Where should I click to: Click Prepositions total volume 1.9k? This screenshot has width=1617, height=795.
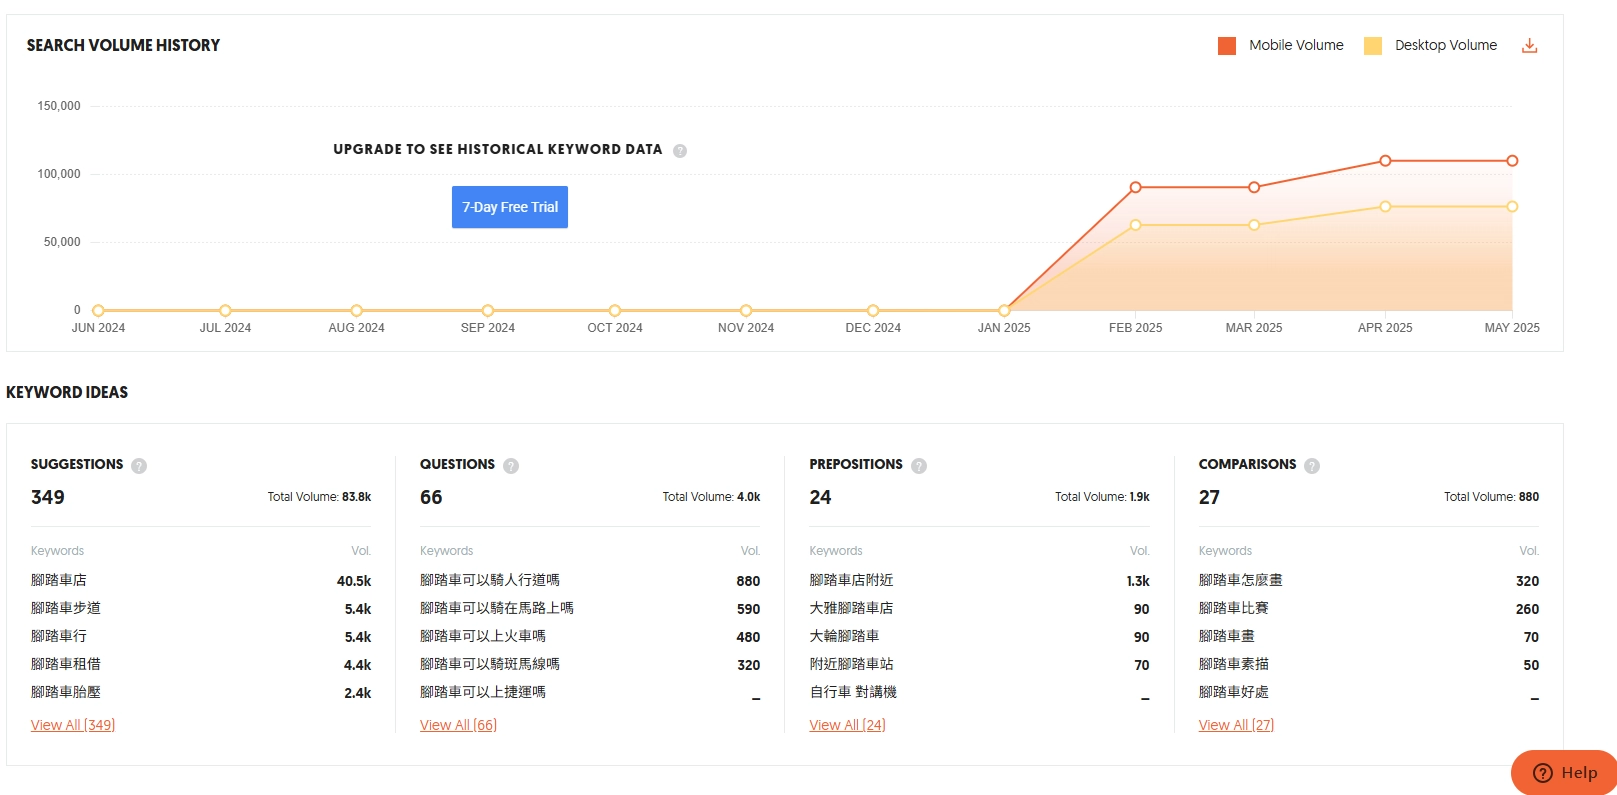pyautogui.click(x=1102, y=497)
